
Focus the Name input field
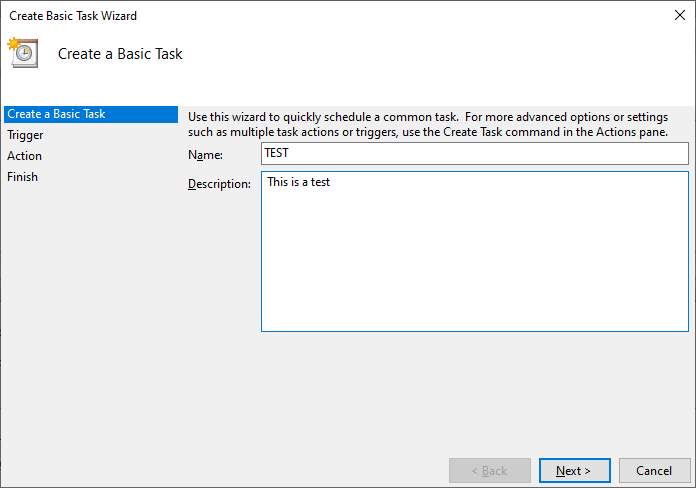(x=475, y=153)
